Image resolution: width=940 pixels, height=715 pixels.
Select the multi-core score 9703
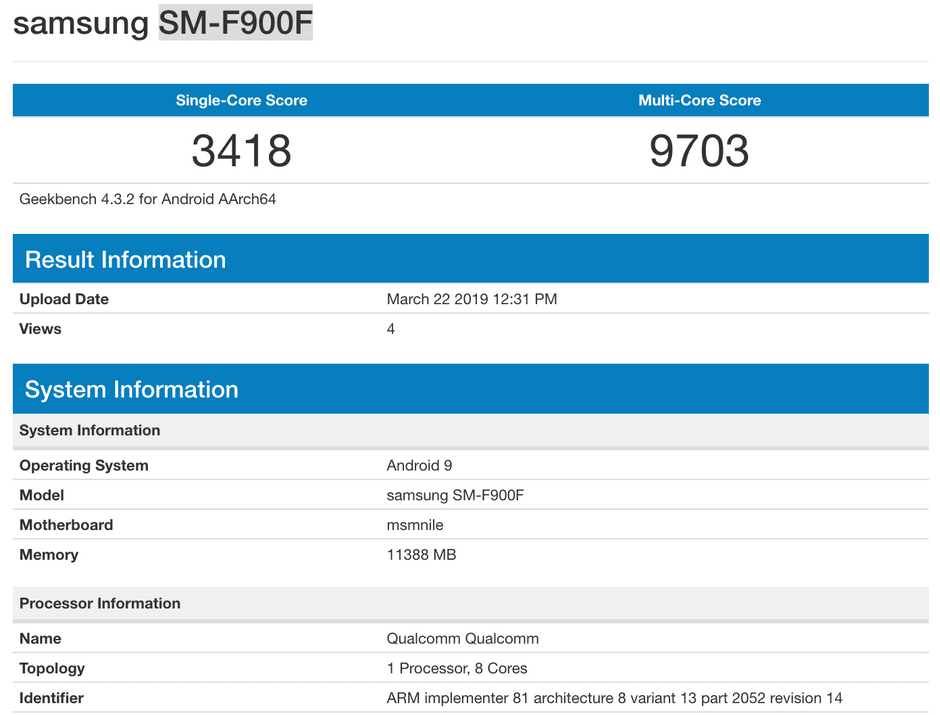[699, 151]
